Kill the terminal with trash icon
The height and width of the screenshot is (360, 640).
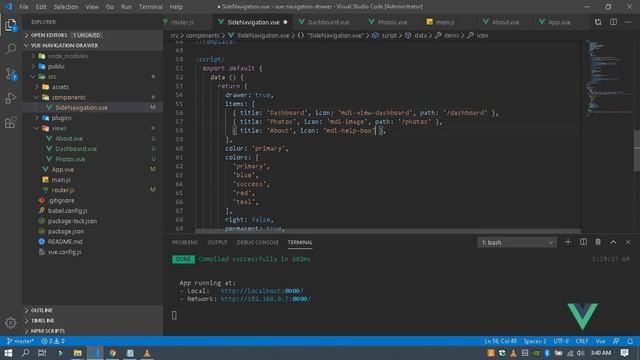(x=598, y=242)
